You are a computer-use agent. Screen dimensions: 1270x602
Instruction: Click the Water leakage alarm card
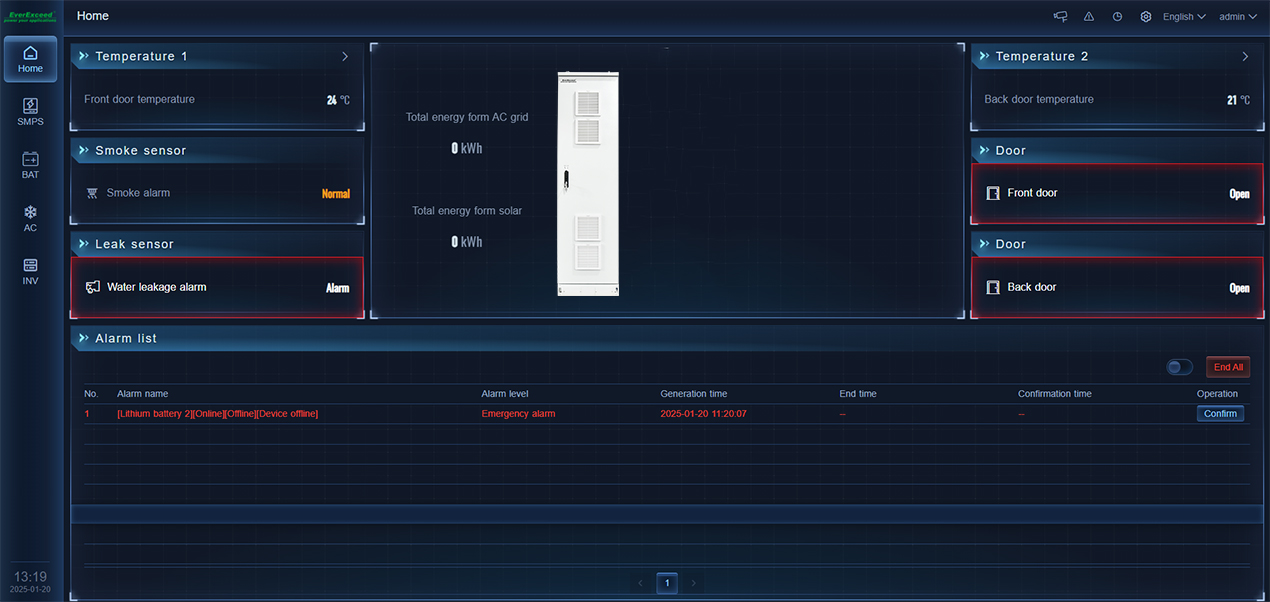click(217, 288)
